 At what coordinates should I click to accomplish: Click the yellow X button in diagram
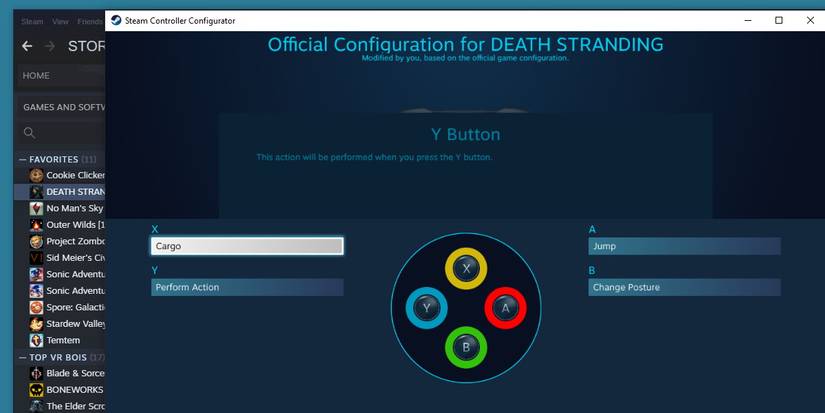point(466,268)
